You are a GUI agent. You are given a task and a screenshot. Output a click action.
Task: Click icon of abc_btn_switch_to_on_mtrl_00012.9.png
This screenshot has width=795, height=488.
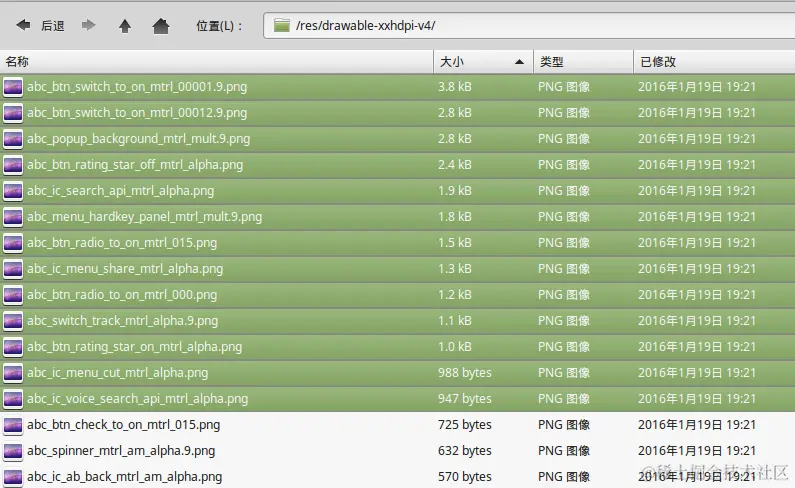click(x=13, y=113)
